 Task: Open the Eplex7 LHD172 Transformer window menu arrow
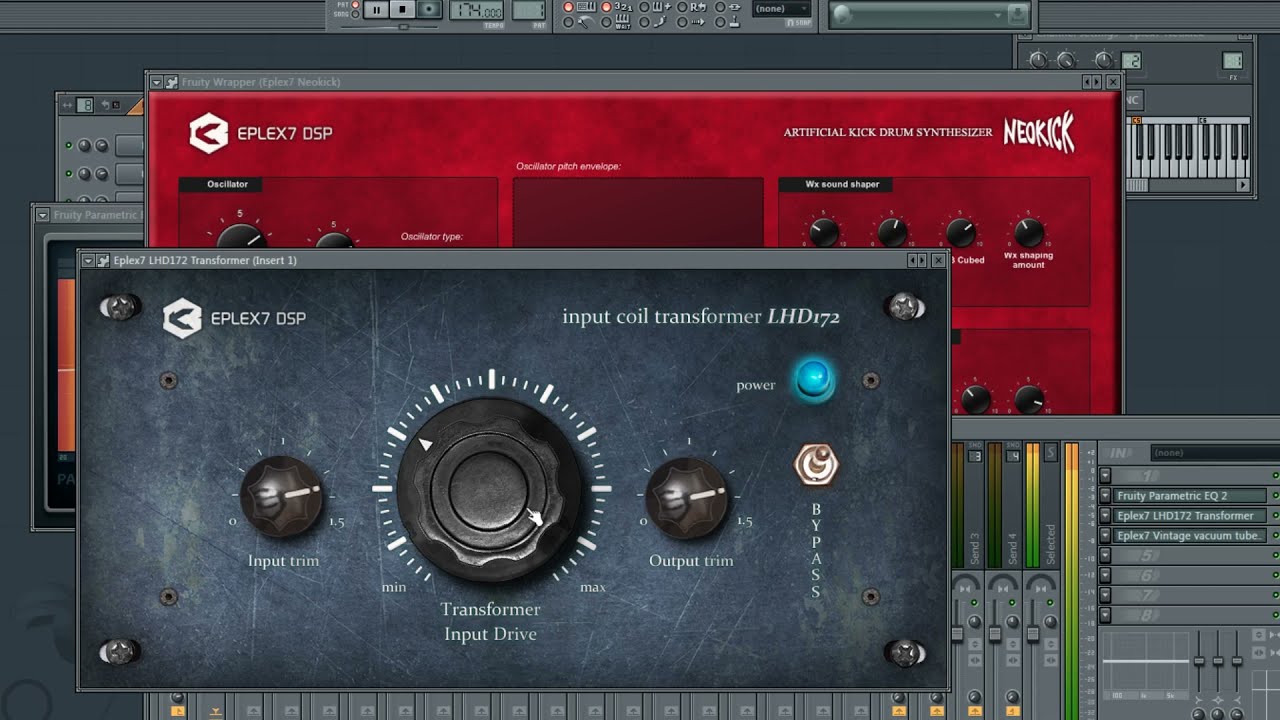[88, 260]
